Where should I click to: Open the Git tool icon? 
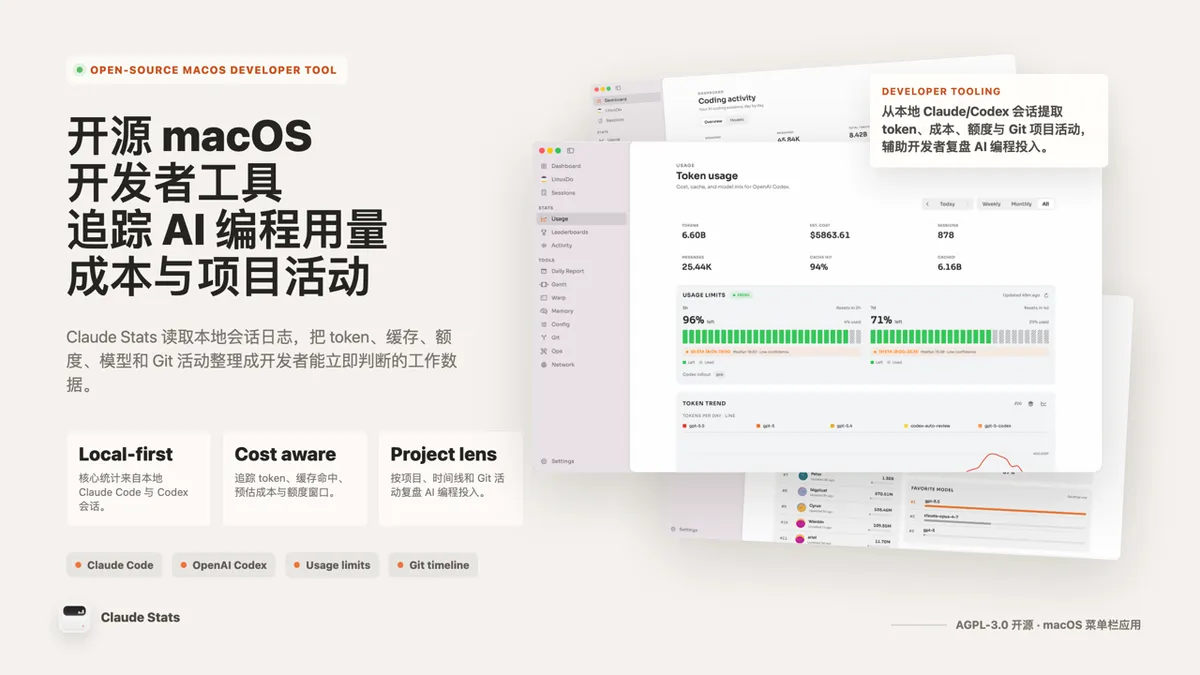point(544,338)
